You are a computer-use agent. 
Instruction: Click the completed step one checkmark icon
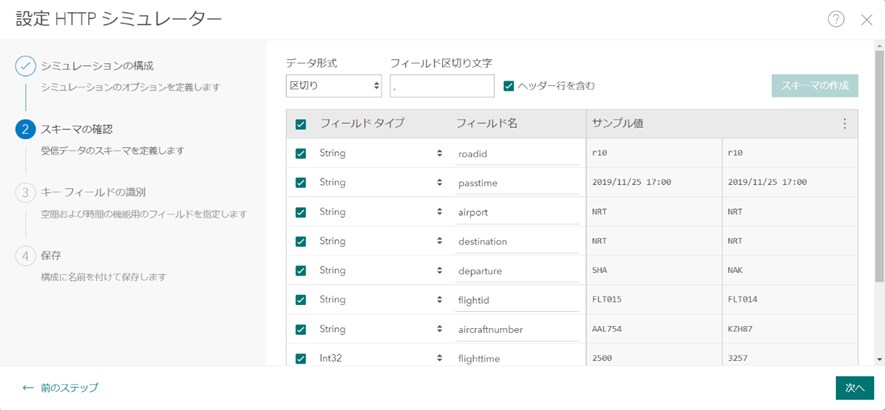tap(26, 66)
